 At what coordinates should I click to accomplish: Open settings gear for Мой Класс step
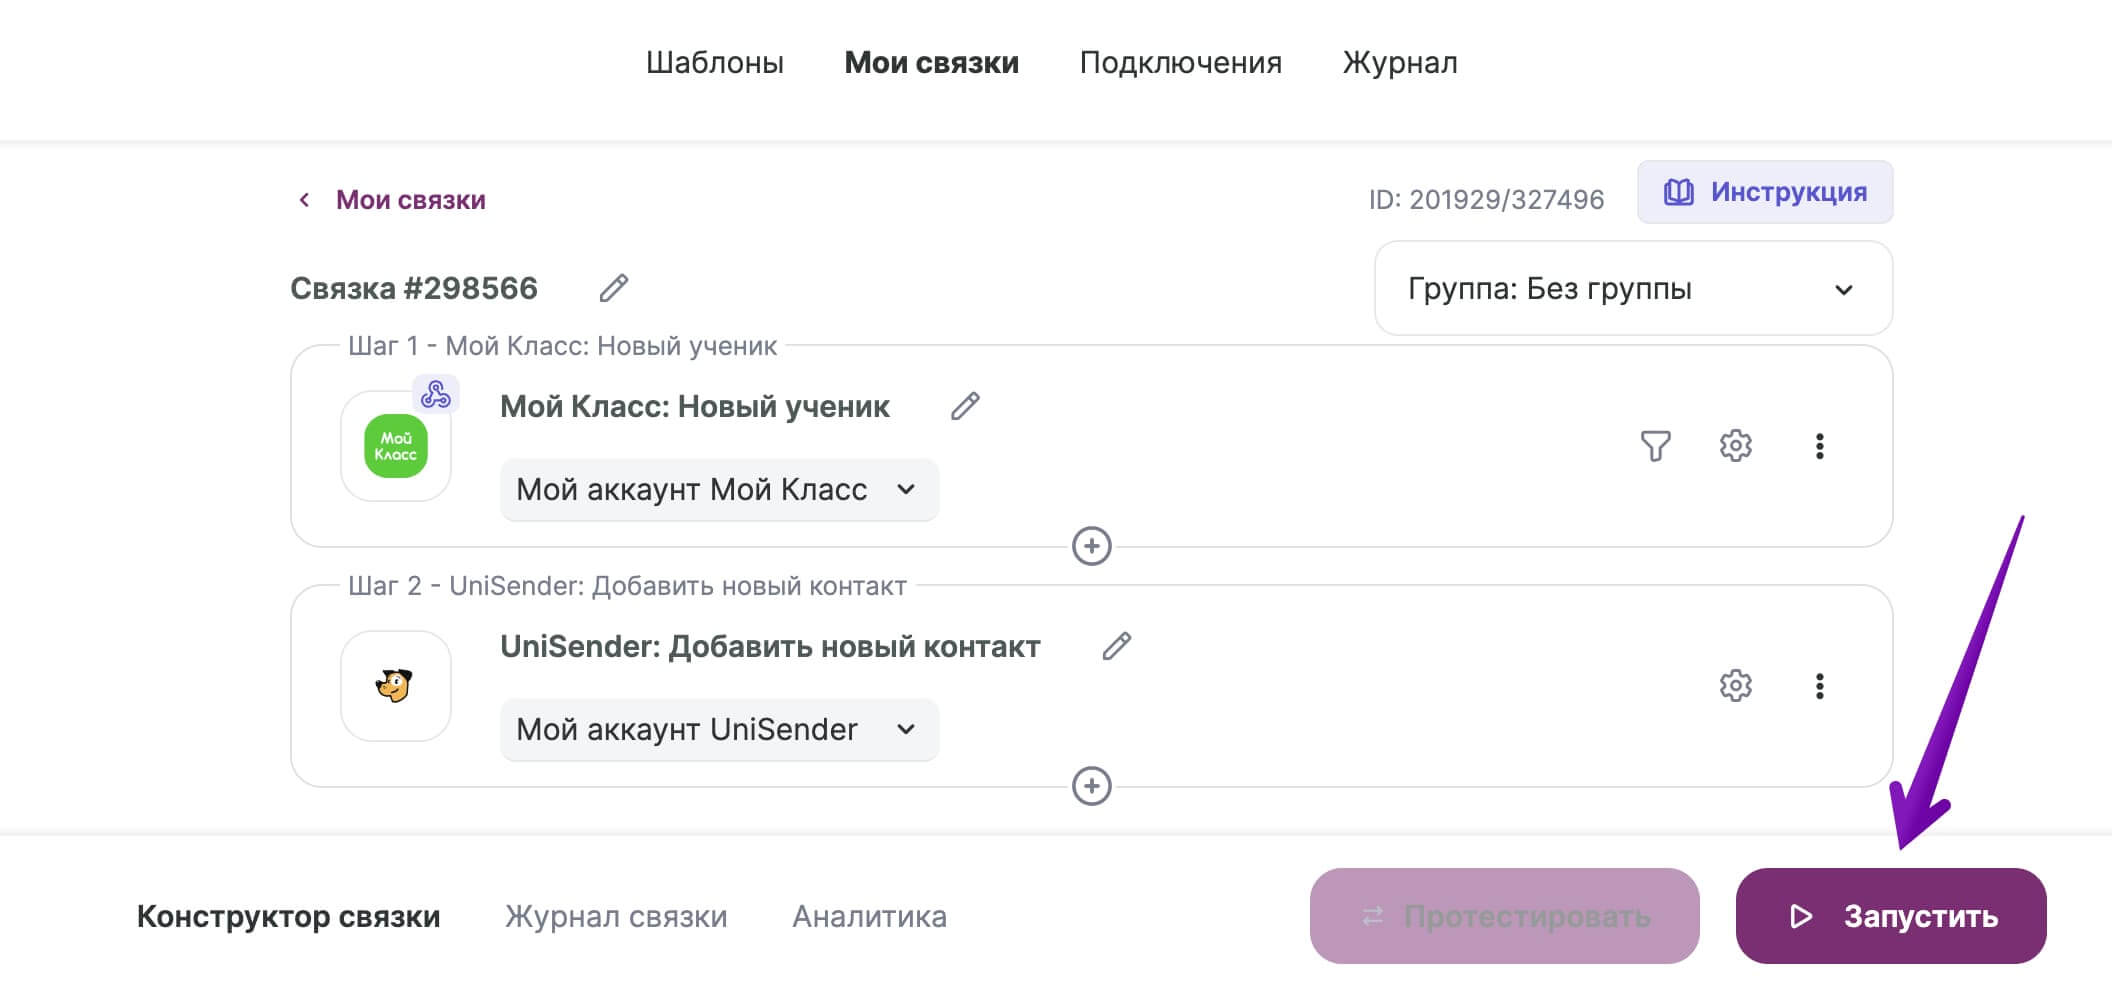coord(1736,446)
